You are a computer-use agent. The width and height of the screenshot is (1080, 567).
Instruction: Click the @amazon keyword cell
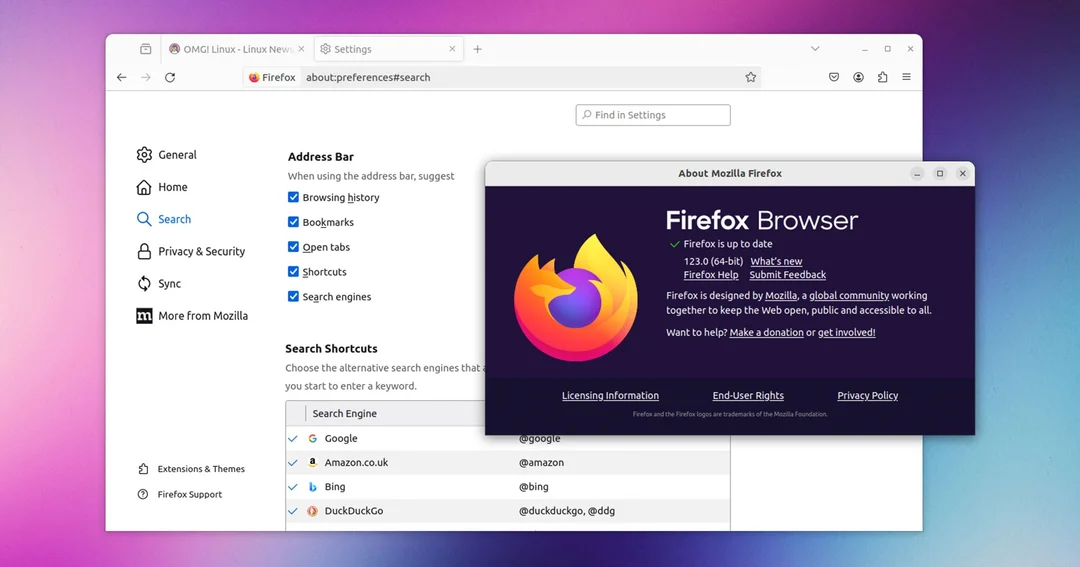tap(541, 463)
